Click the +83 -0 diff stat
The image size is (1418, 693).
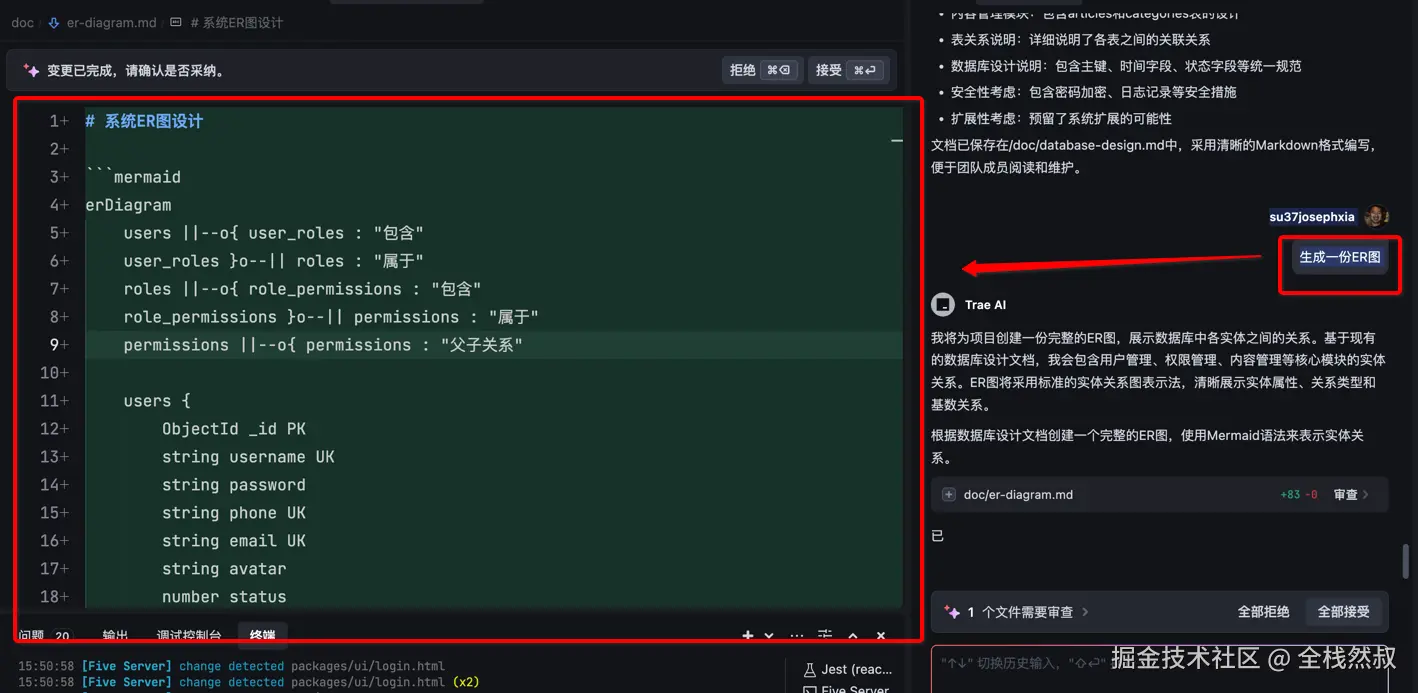[x=1299, y=495]
